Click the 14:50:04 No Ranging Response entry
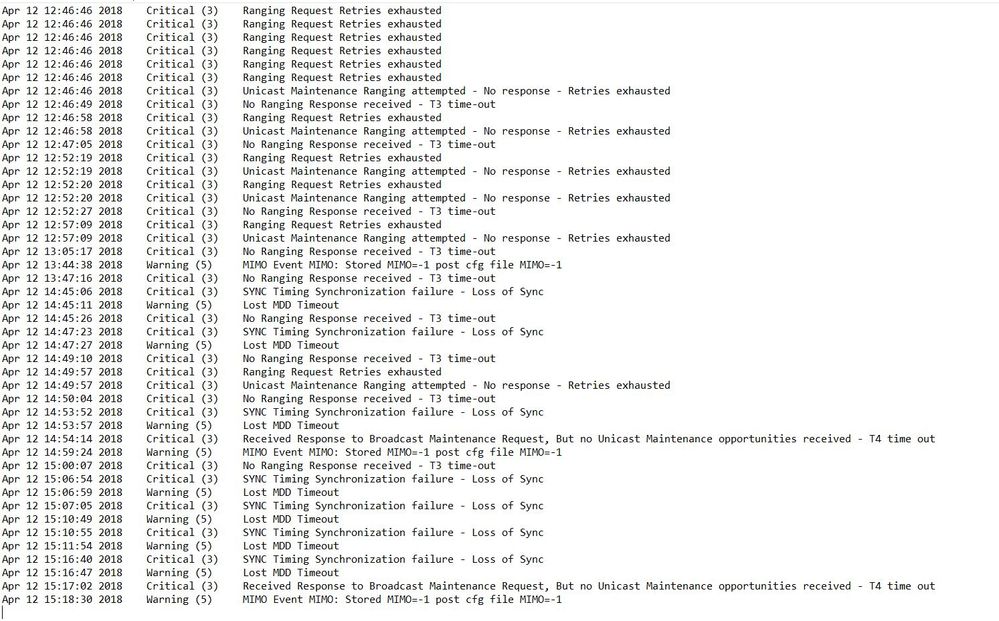 coord(369,399)
